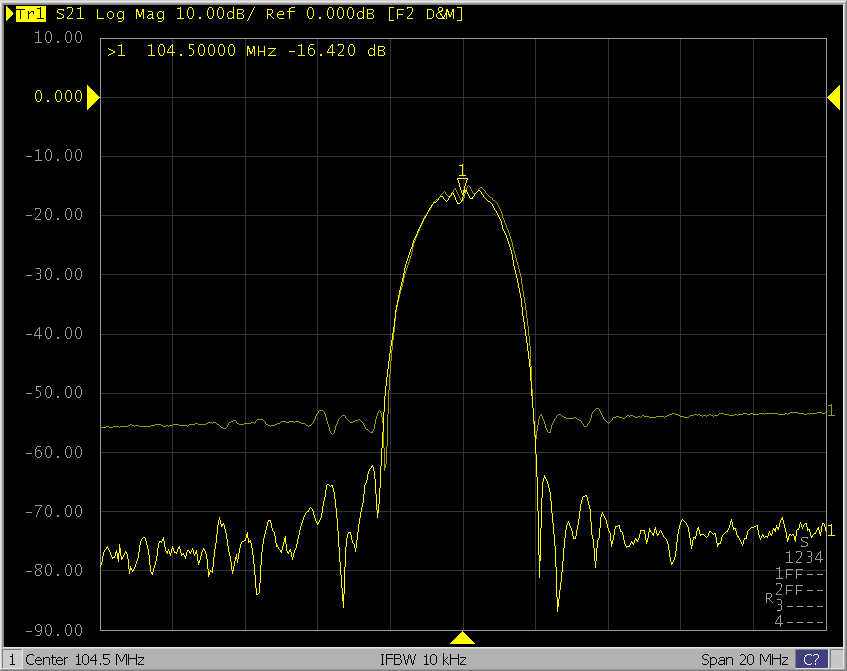Click left reference level triangle at 0.000
This screenshot has height=671, width=847.
click(x=92, y=97)
